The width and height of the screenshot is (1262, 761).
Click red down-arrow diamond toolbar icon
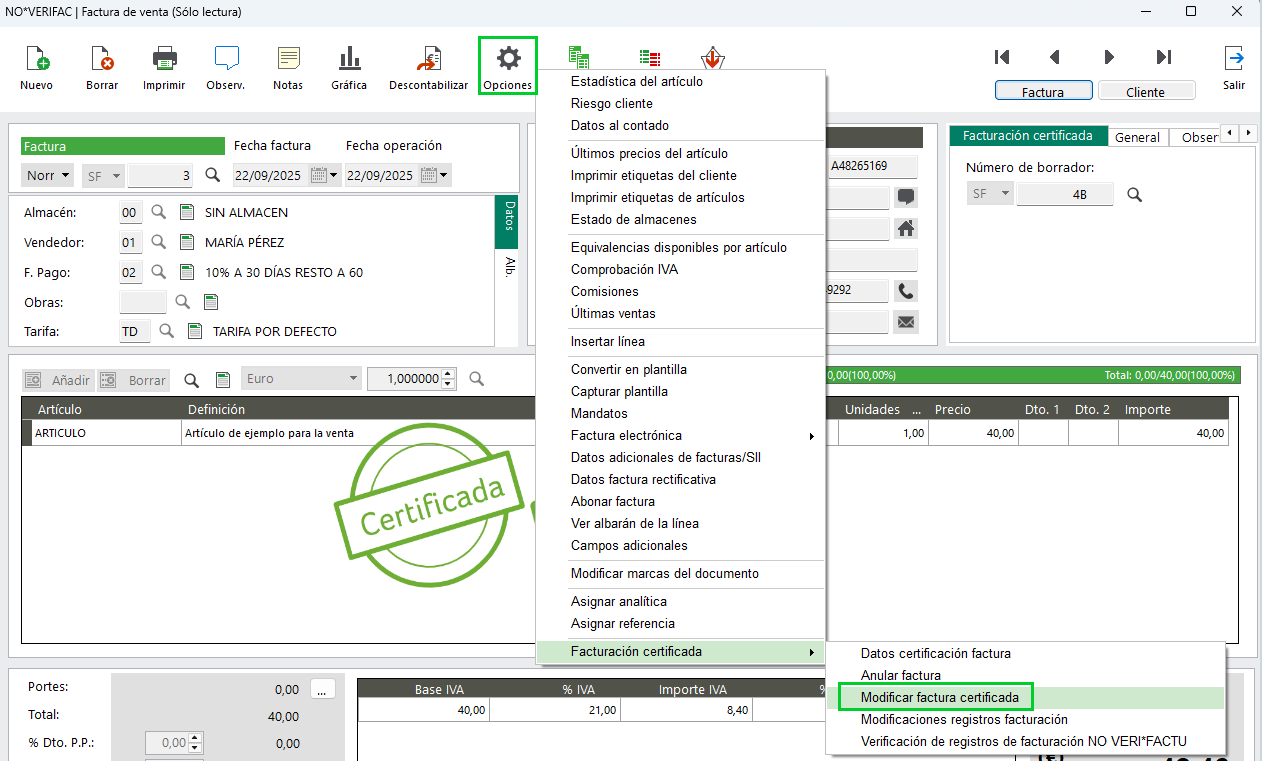pyautogui.click(x=712, y=56)
